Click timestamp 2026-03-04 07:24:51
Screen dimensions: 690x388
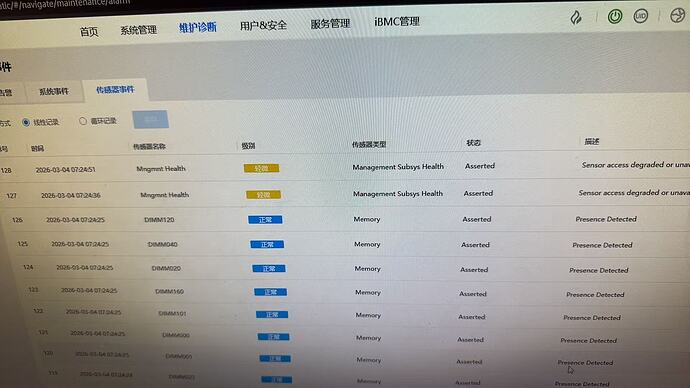[66, 170]
